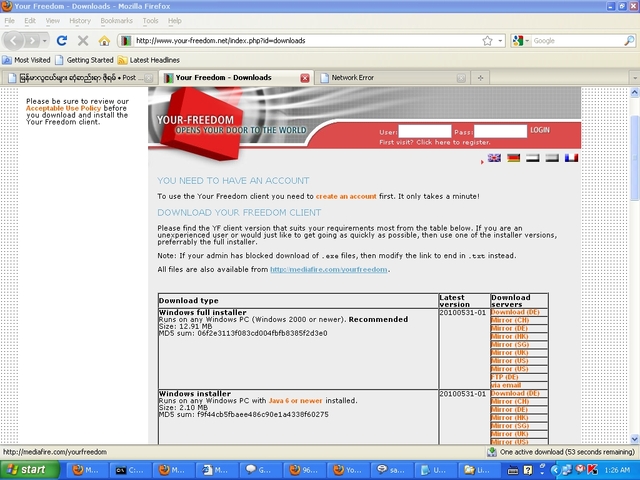640x480 pixels.
Task: Open the View menu
Action: pyautogui.click(x=53, y=20)
